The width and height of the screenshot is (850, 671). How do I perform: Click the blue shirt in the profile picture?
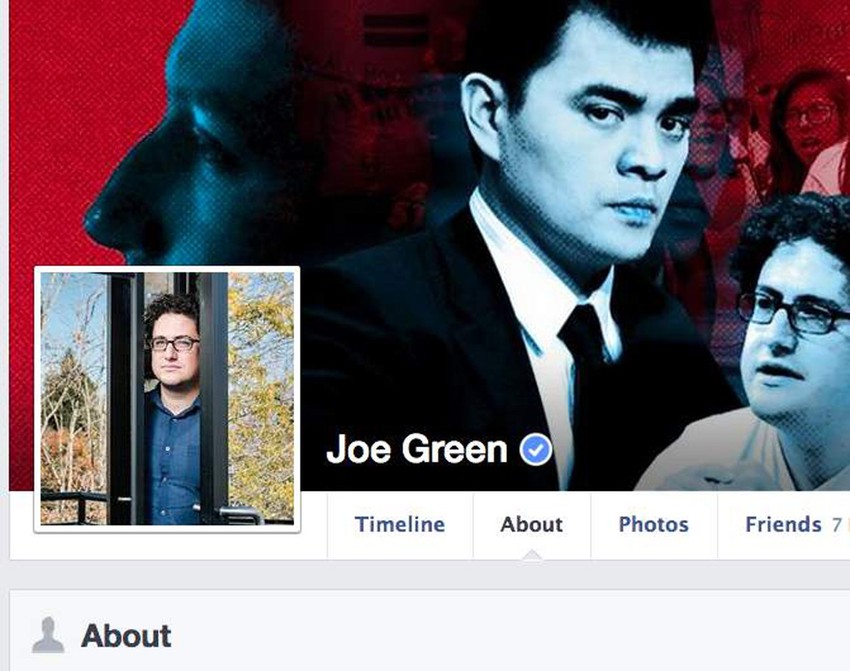click(x=172, y=461)
